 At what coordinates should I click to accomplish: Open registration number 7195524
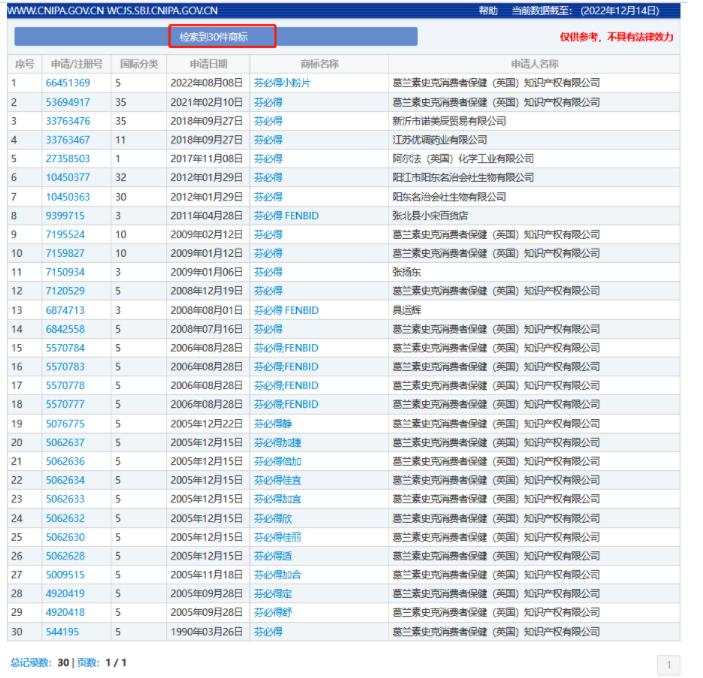coord(65,235)
